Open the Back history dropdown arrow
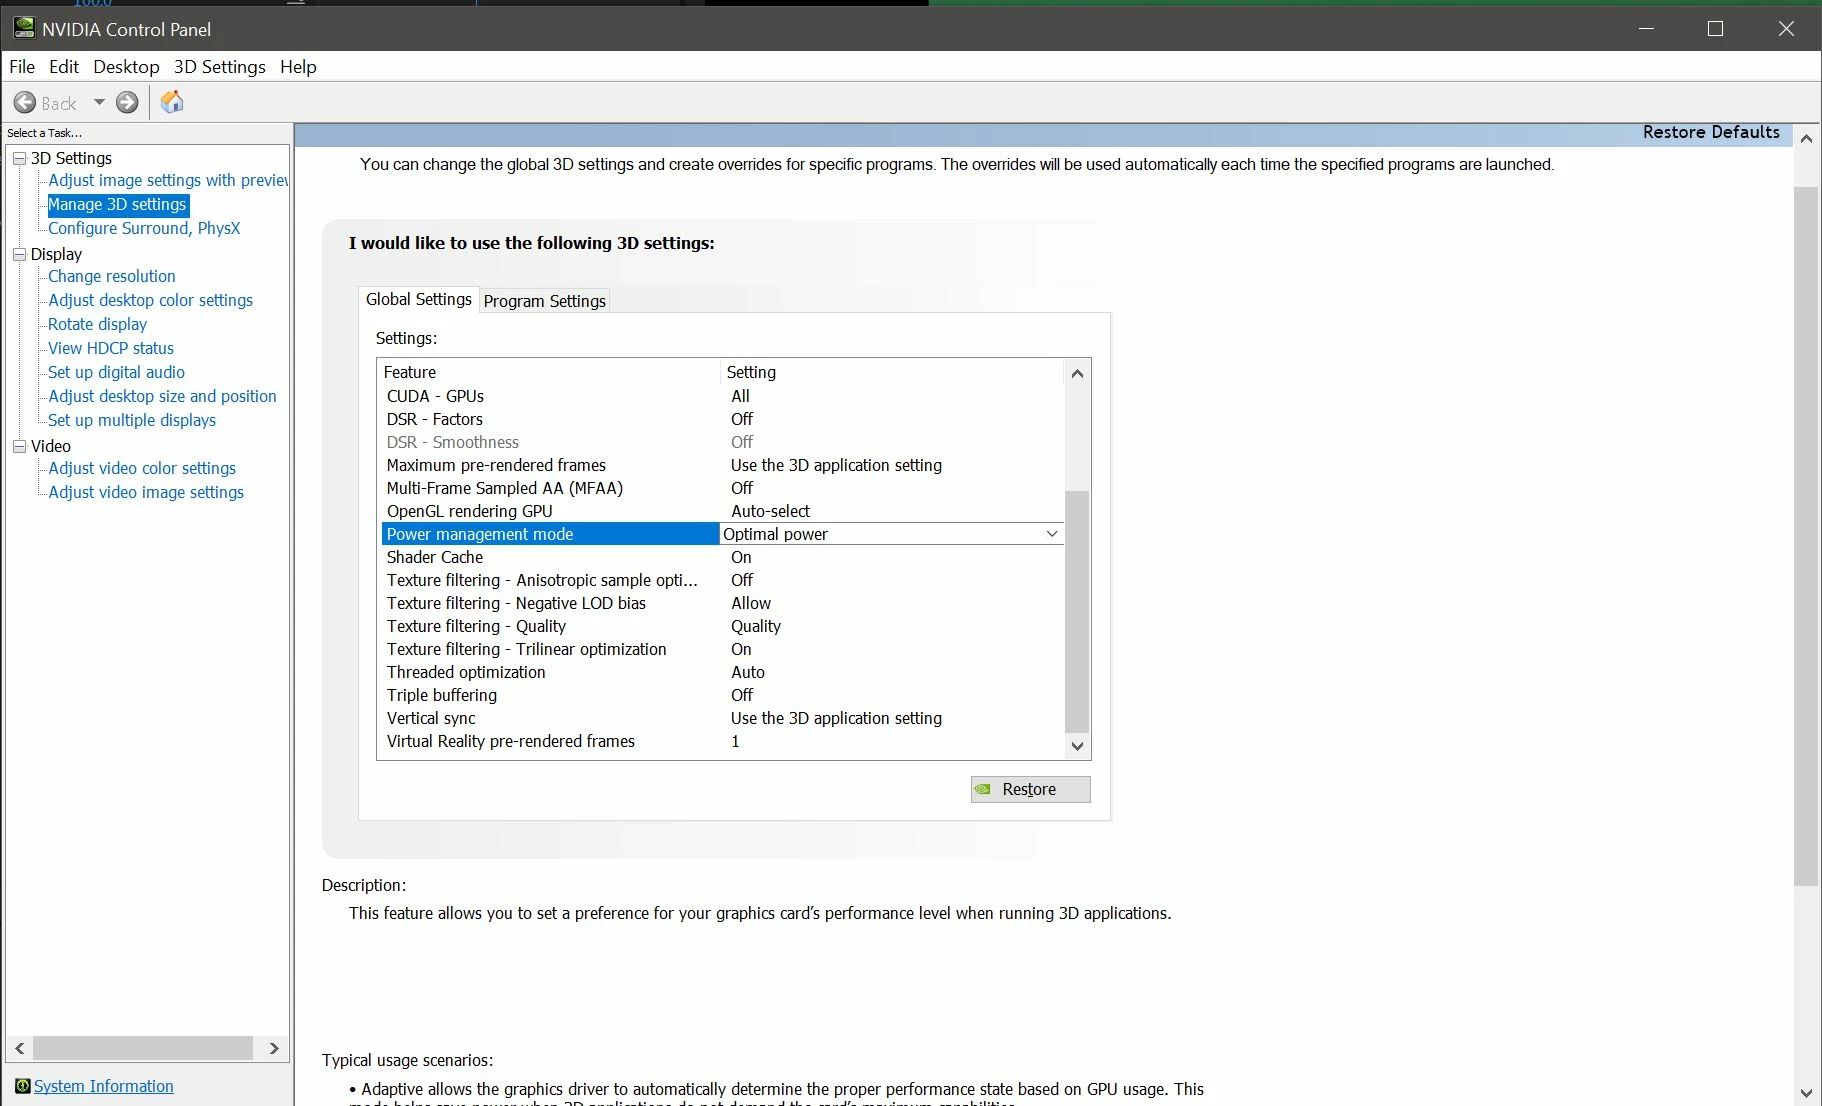Image resolution: width=1822 pixels, height=1106 pixels. tap(99, 102)
